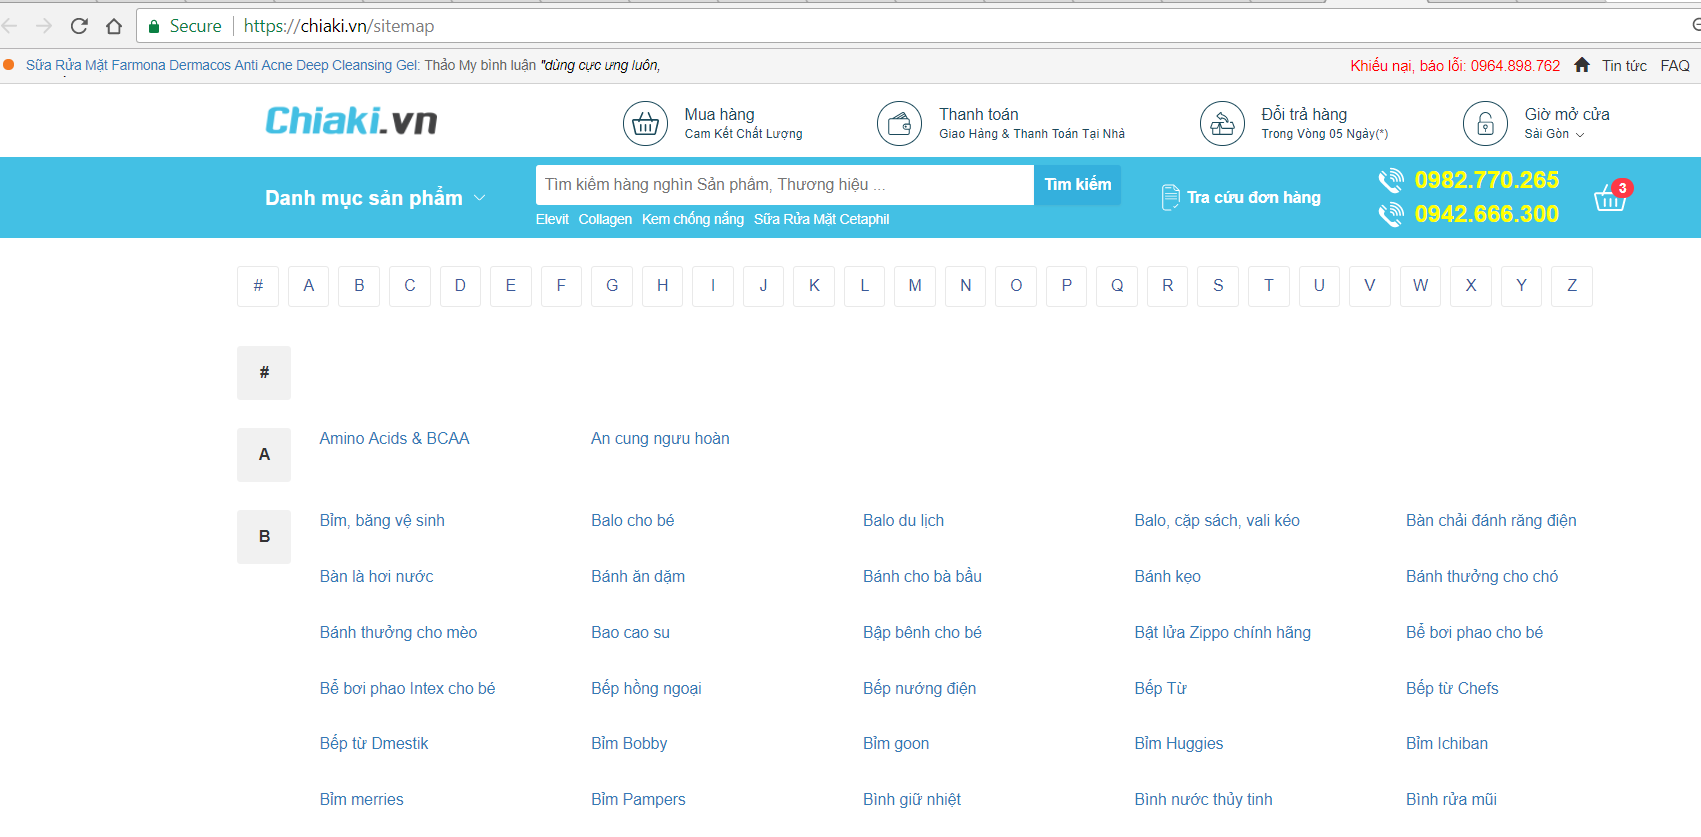Click phone icon next to 0942.666.300
This screenshot has height=837, width=1701.
pos(1391,214)
